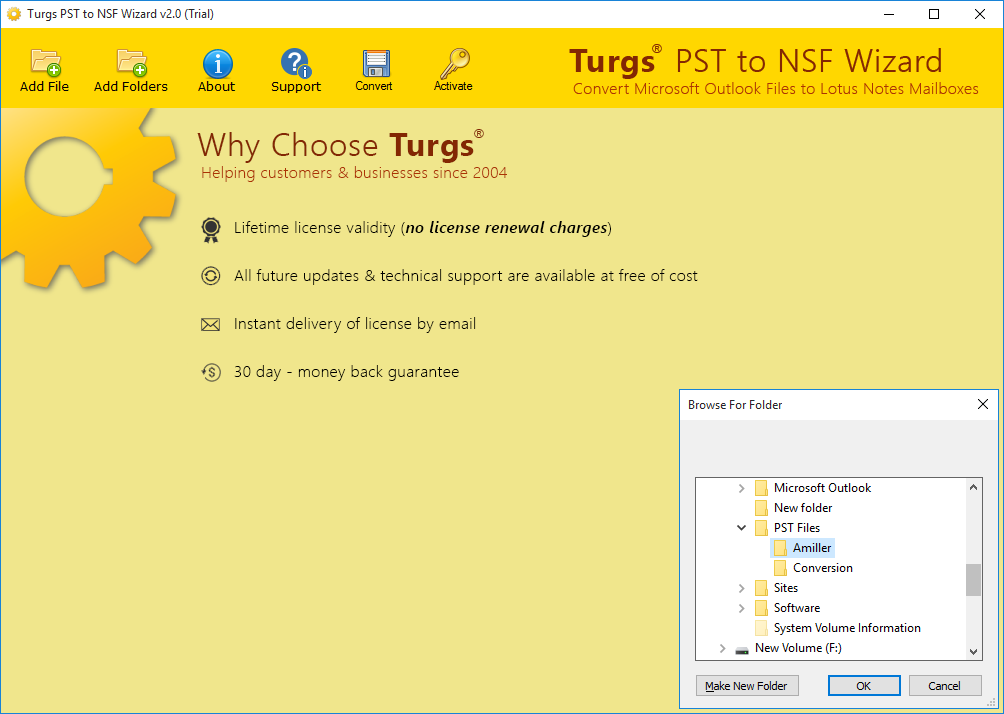Click the Add Folders toolbar icon
Screen dimensions: 1004x714
(131, 63)
